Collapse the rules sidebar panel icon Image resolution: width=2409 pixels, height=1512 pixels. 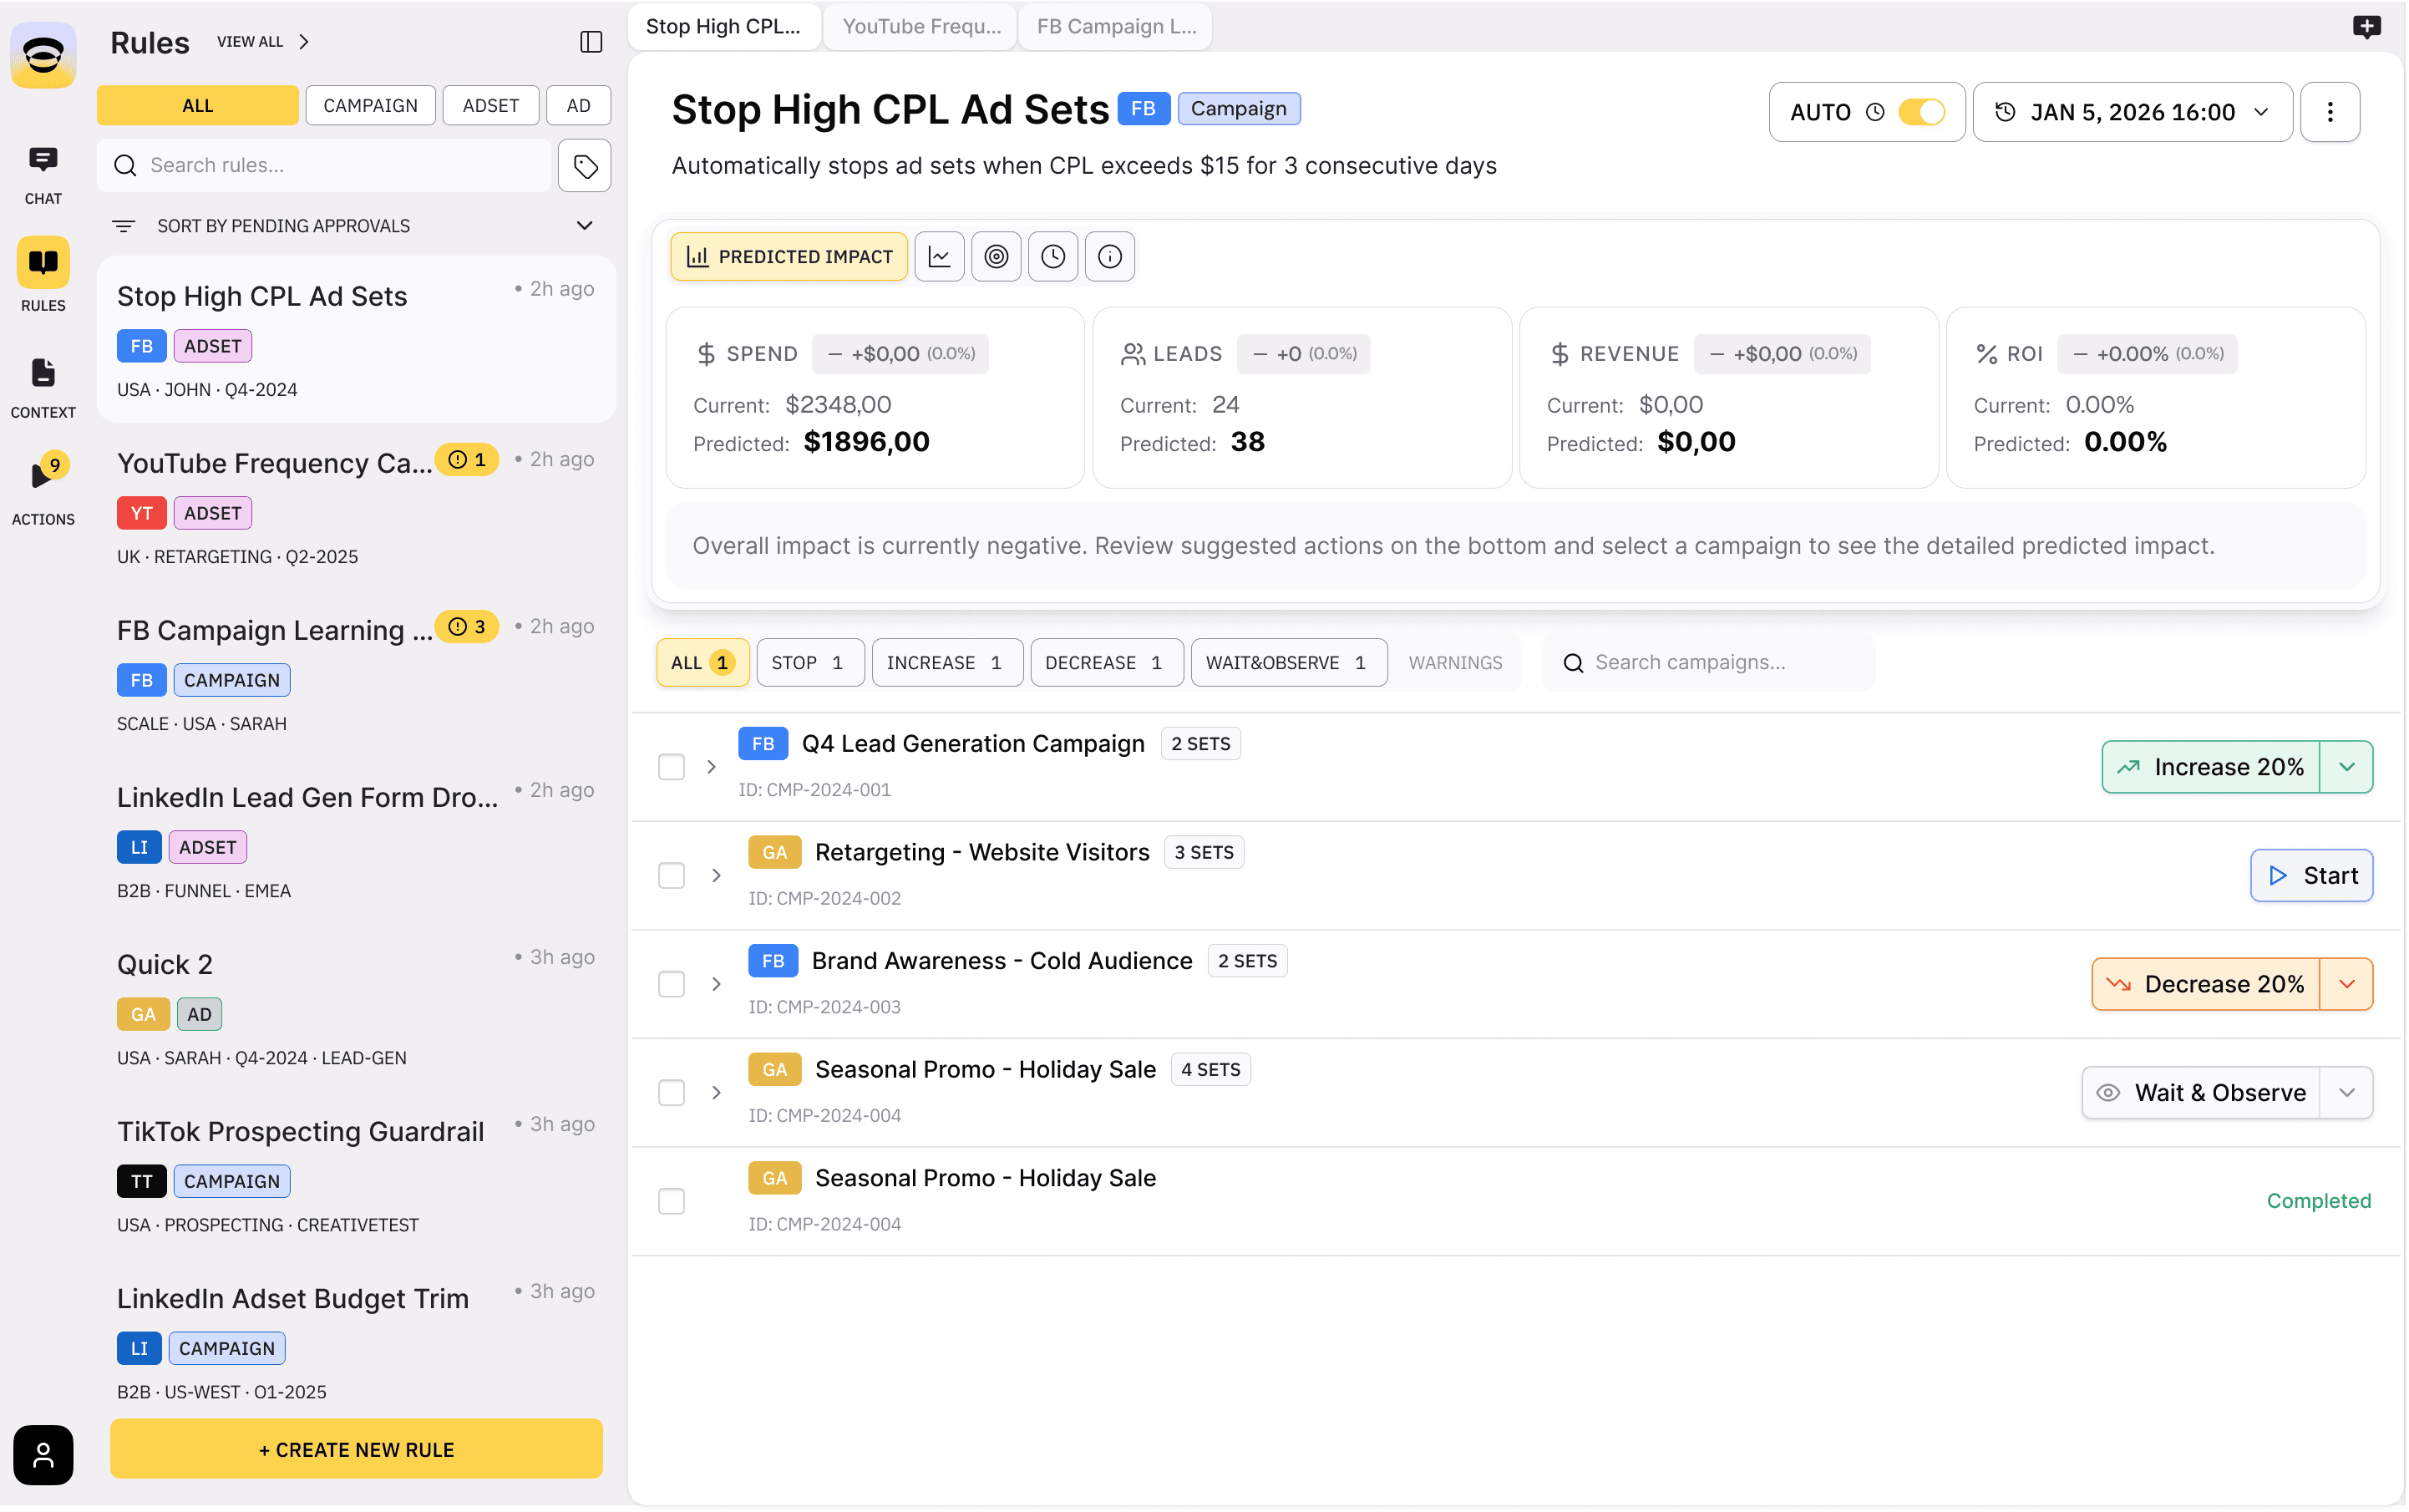591,41
